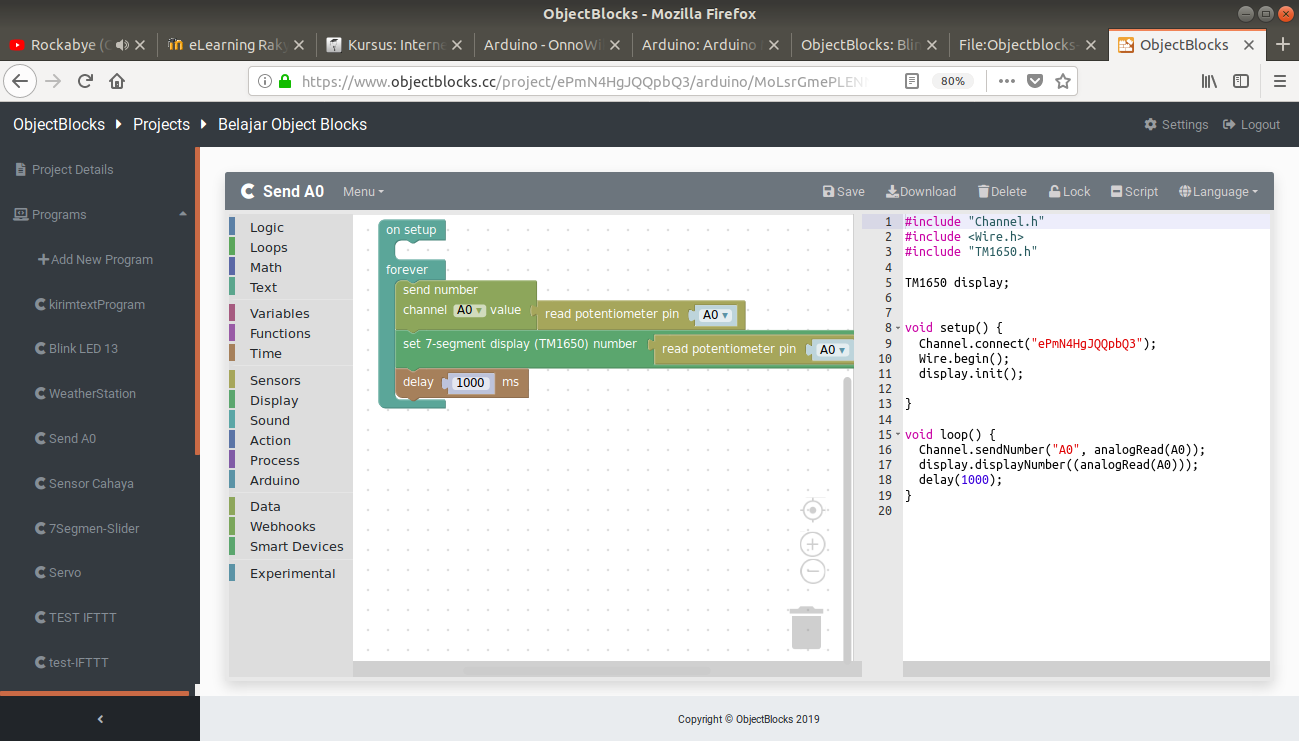Click Add New Program in sidebar
The width and height of the screenshot is (1299, 741).
pos(95,260)
